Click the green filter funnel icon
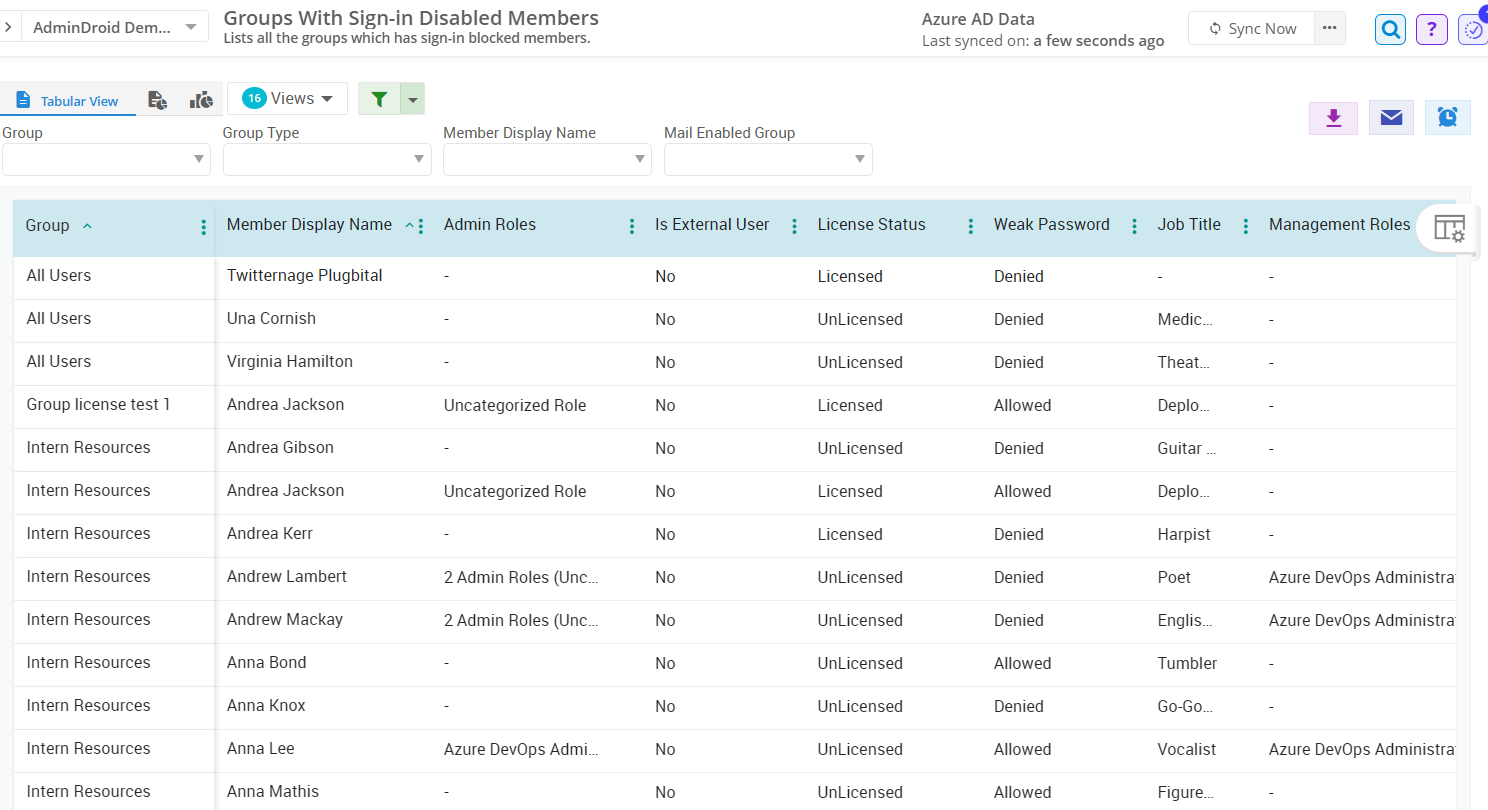 [x=379, y=99]
